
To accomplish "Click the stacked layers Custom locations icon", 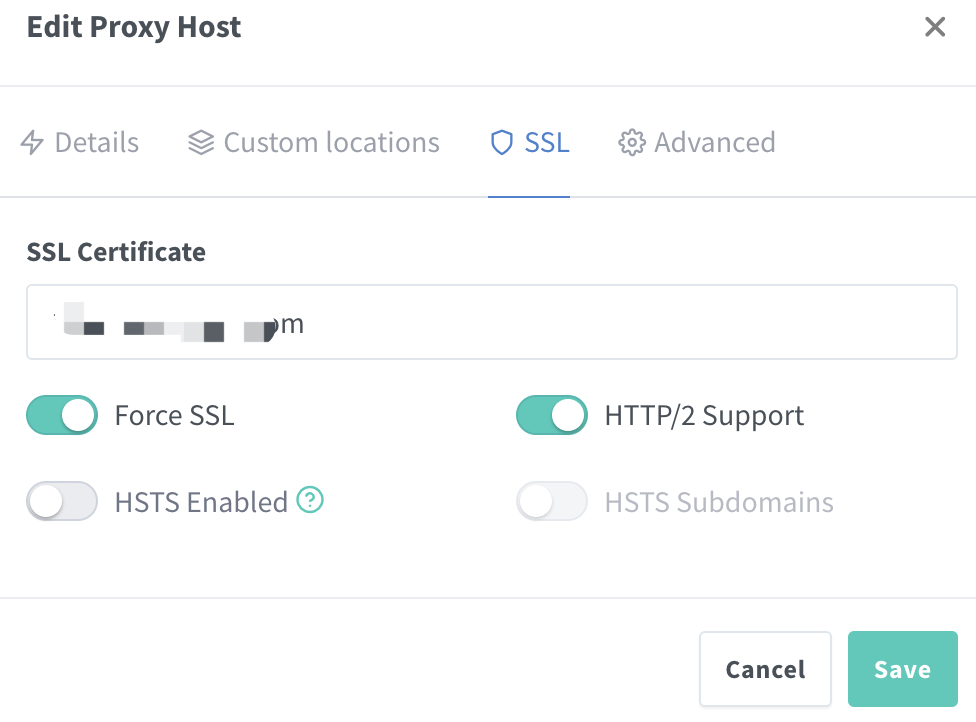I will coord(201,143).
